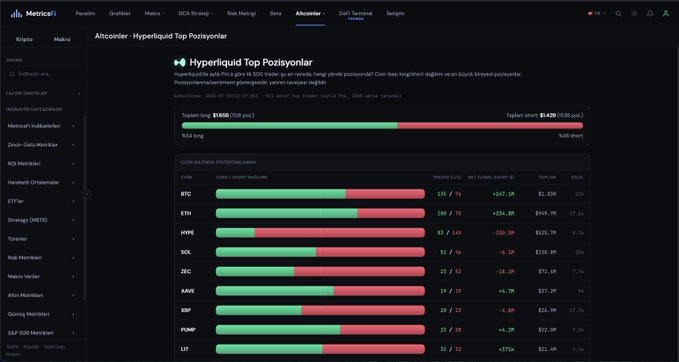
Task: Switch to the Makro sidebar tab
Action: (x=62, y=39)
